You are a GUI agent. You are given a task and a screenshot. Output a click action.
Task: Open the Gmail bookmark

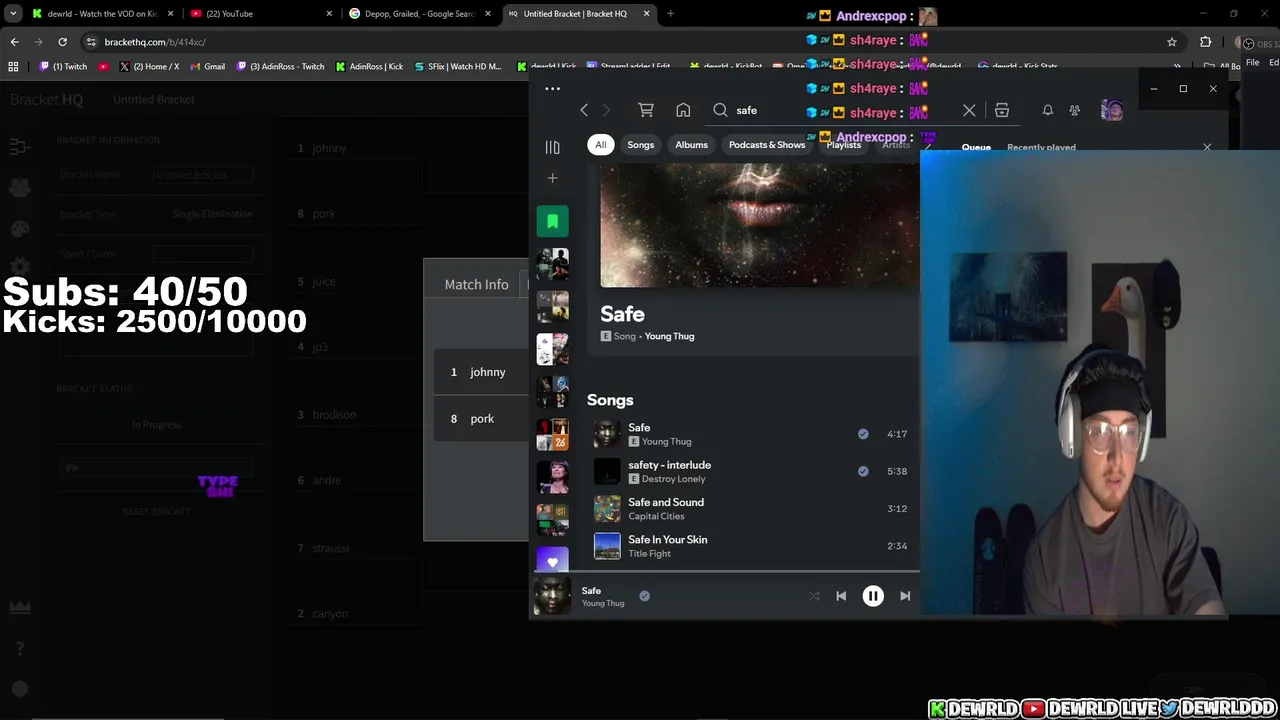[207, 66]
